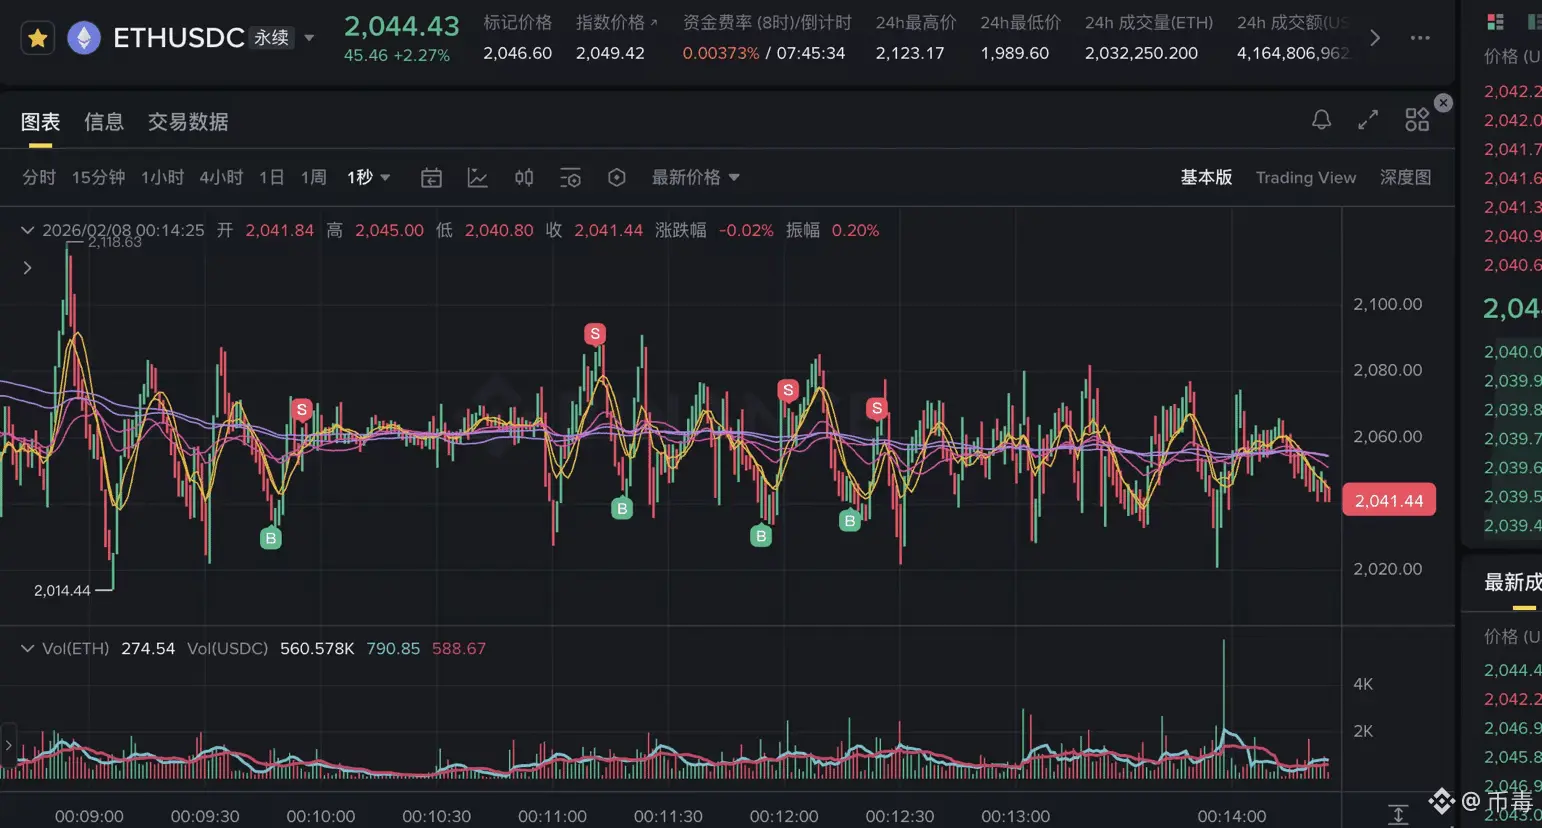
Task: Switch to the 深度图 depth chart
Action: click(1405, 177)
